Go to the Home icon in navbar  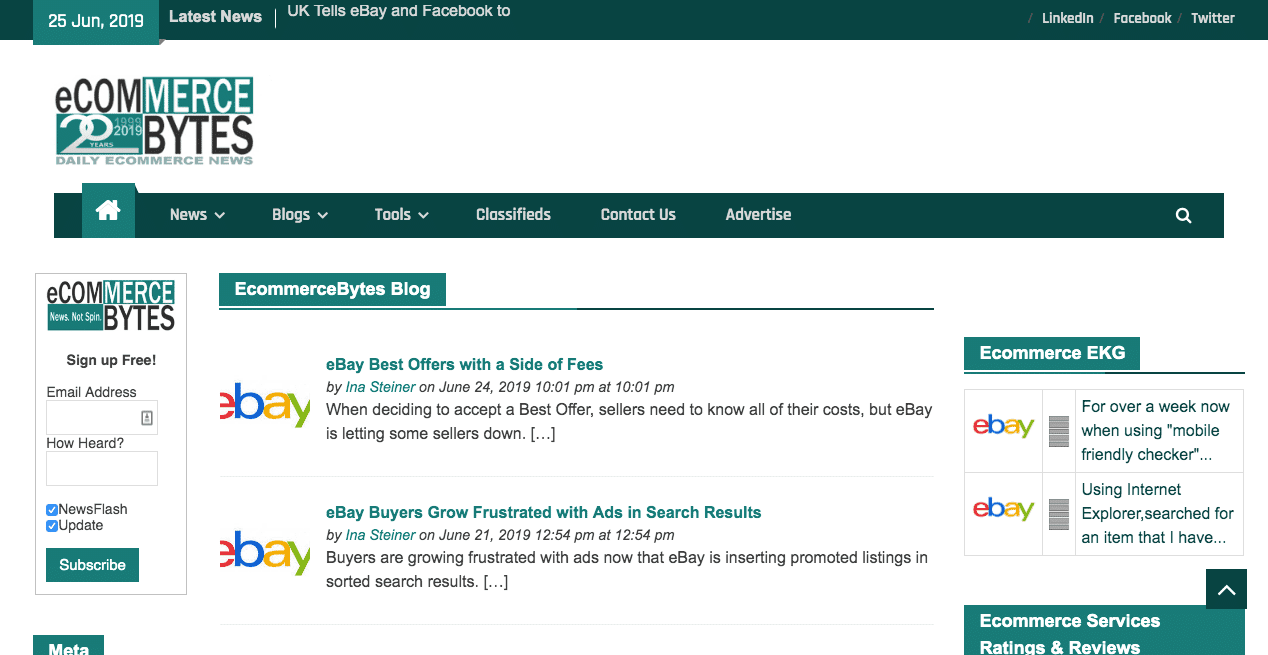(108, 211)
